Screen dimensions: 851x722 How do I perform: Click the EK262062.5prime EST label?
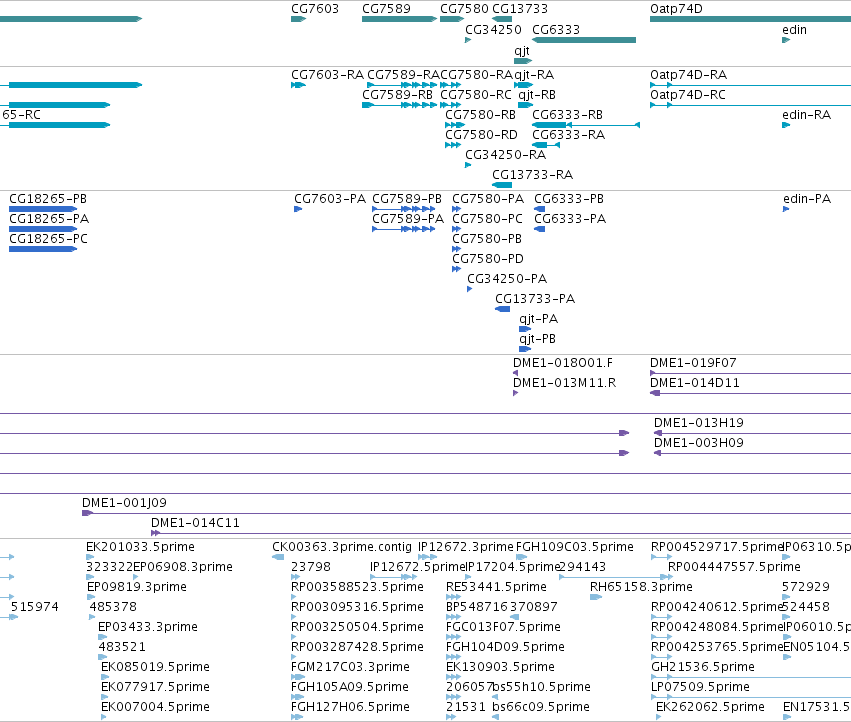[x=710, y=707]
